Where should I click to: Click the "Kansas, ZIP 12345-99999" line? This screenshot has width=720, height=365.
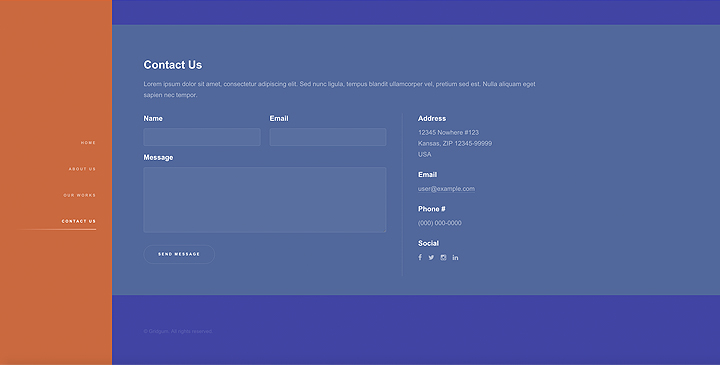(455, 143)
